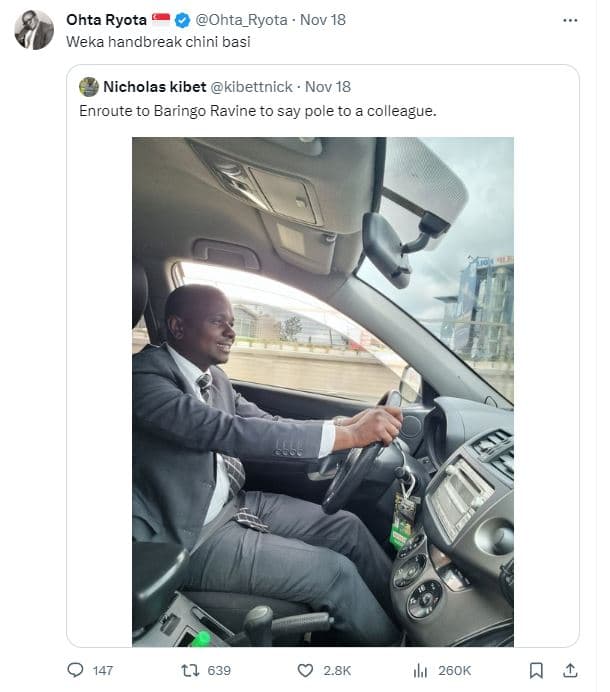The width and height of the screenshot is (610, 692).
Task: Share the tweet via share icon
Action: pos(570,670)
